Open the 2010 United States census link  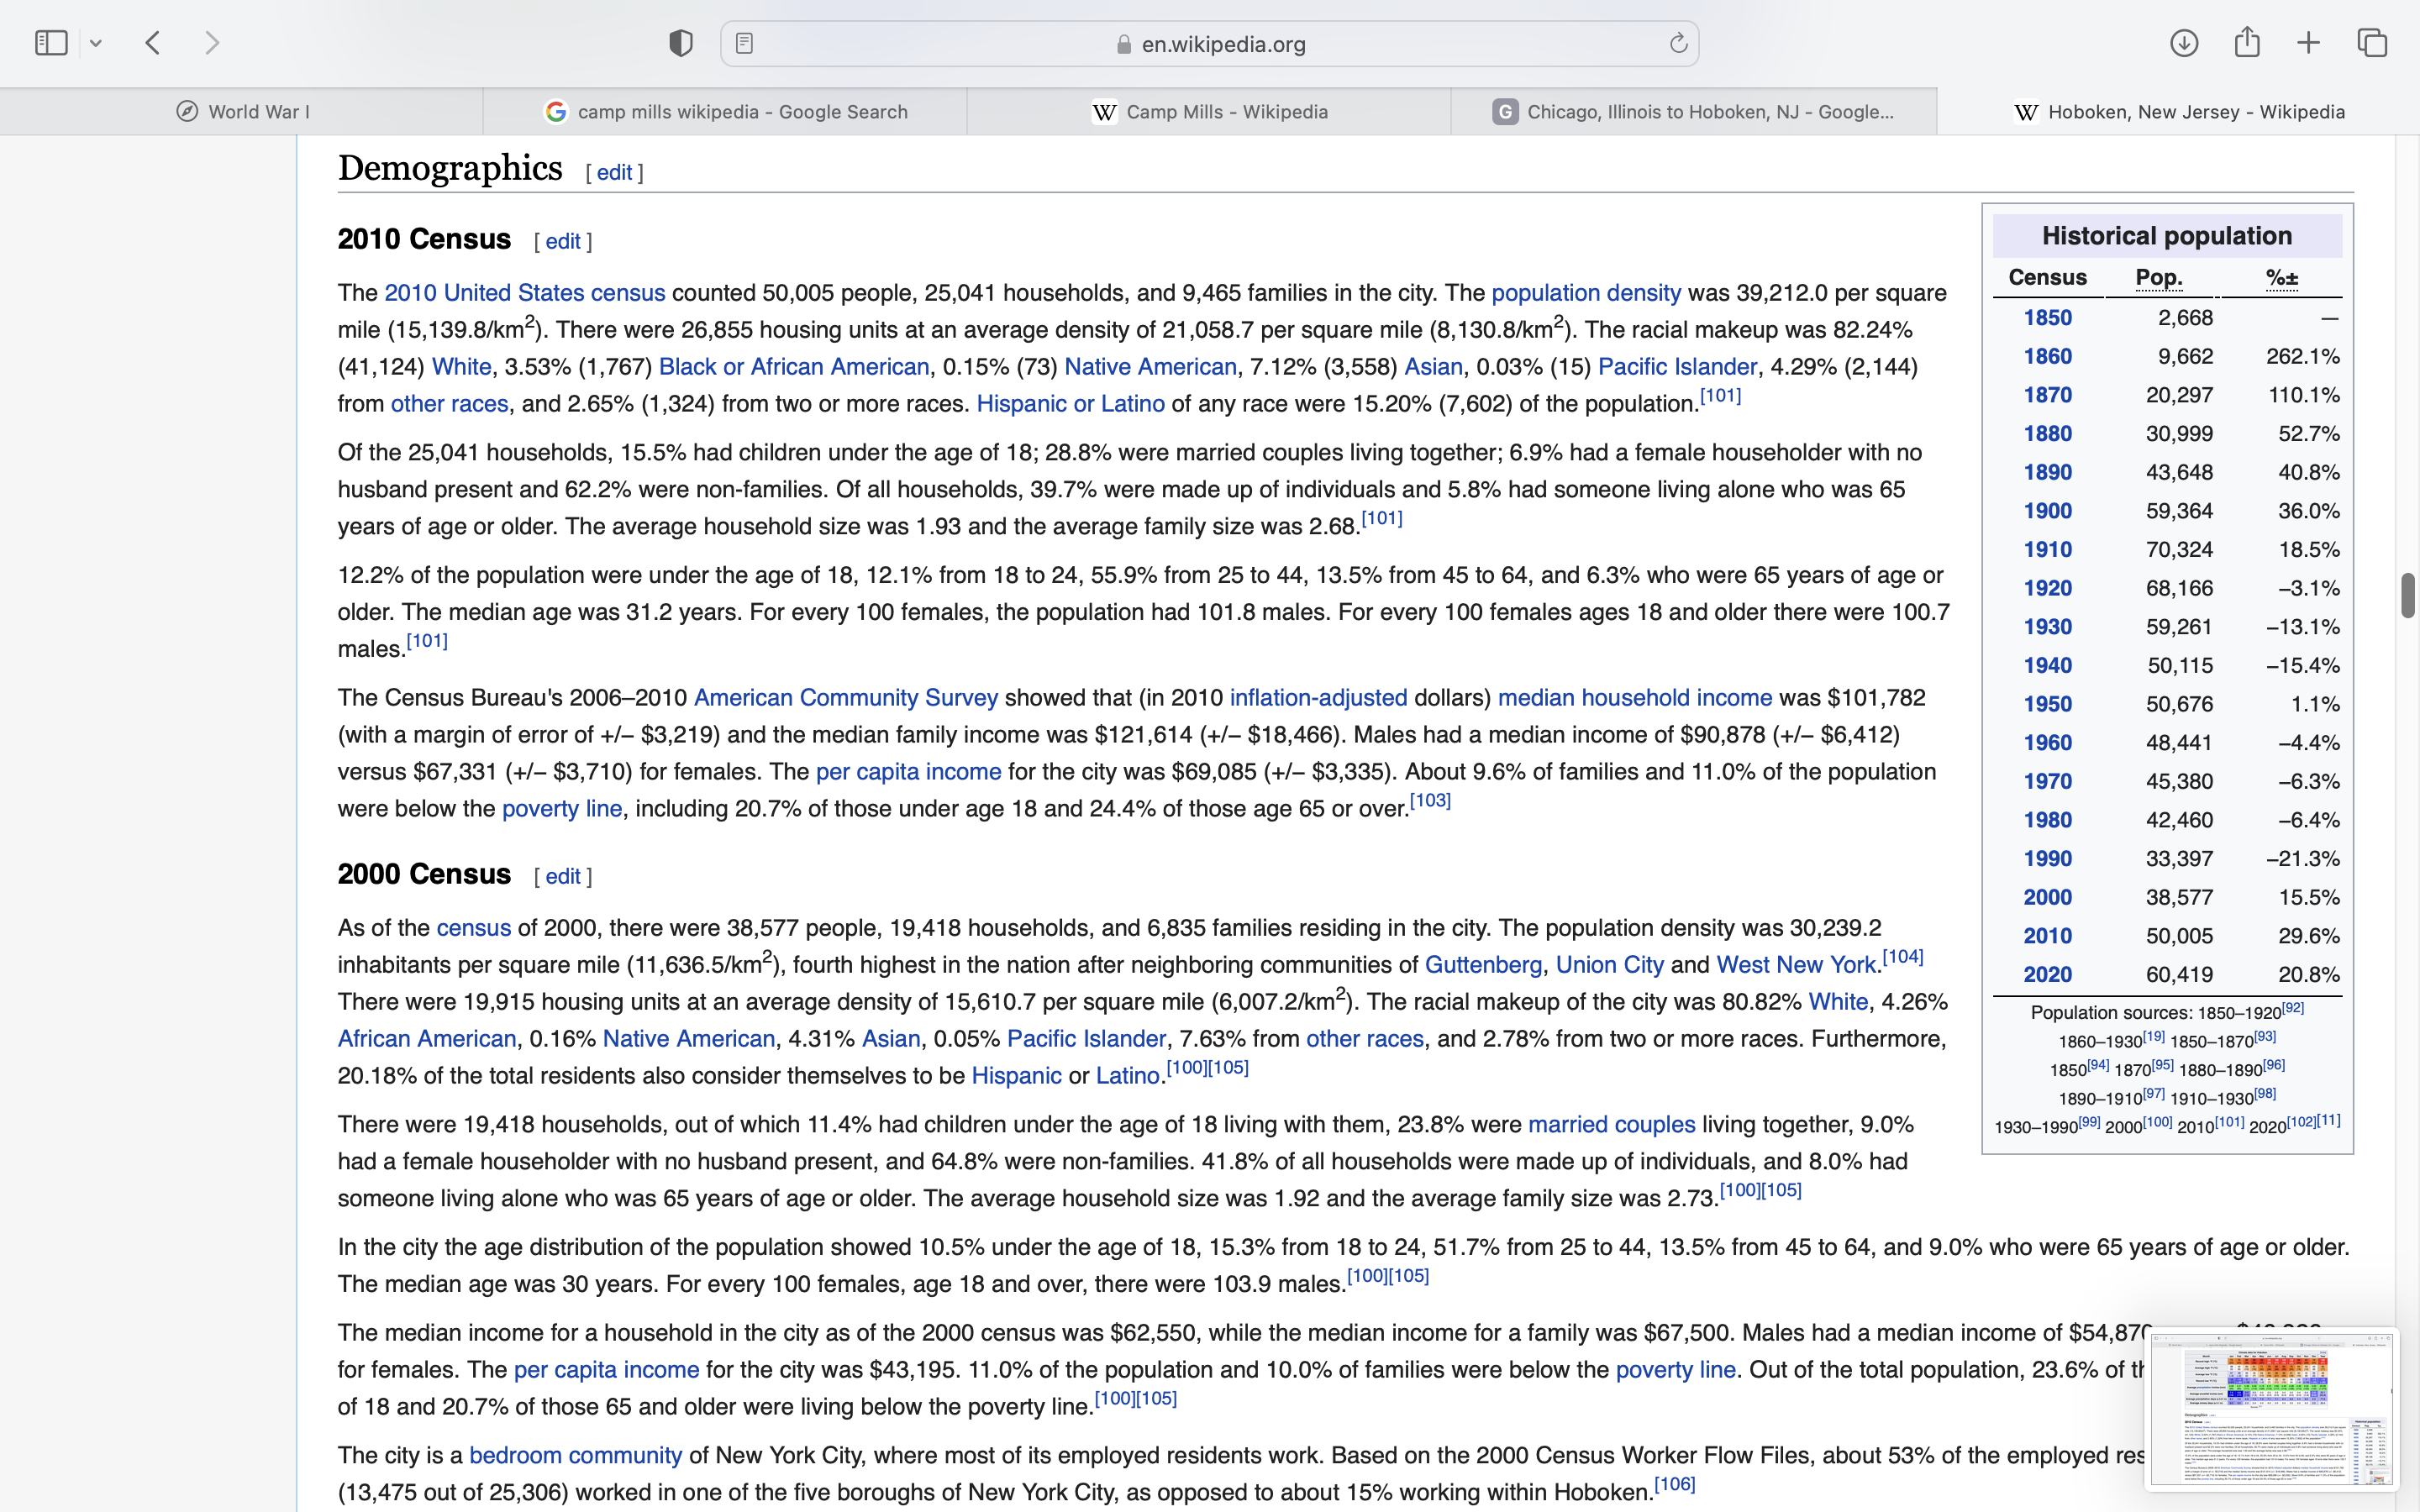pyautogui.click(x=524, y=293)
